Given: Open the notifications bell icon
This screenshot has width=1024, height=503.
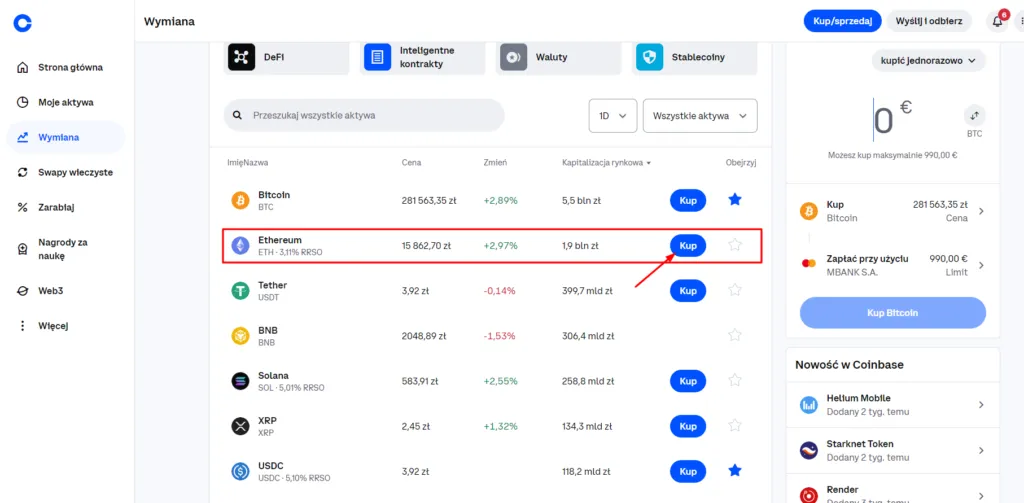Looking at the screenshot, I should click(x=997, y=22).
